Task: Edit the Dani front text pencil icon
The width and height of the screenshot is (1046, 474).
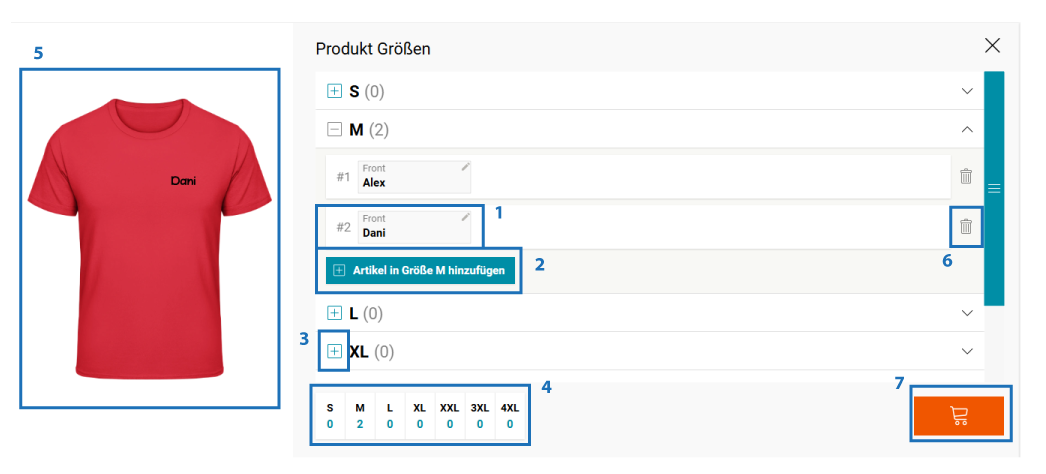Action: tap(466, 217)
